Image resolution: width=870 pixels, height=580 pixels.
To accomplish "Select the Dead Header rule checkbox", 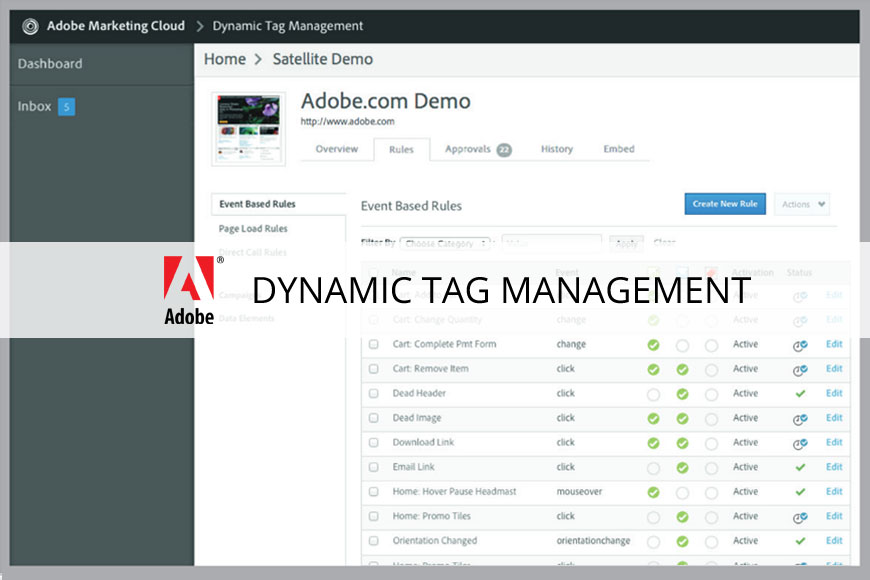I will tap(373, 393).
